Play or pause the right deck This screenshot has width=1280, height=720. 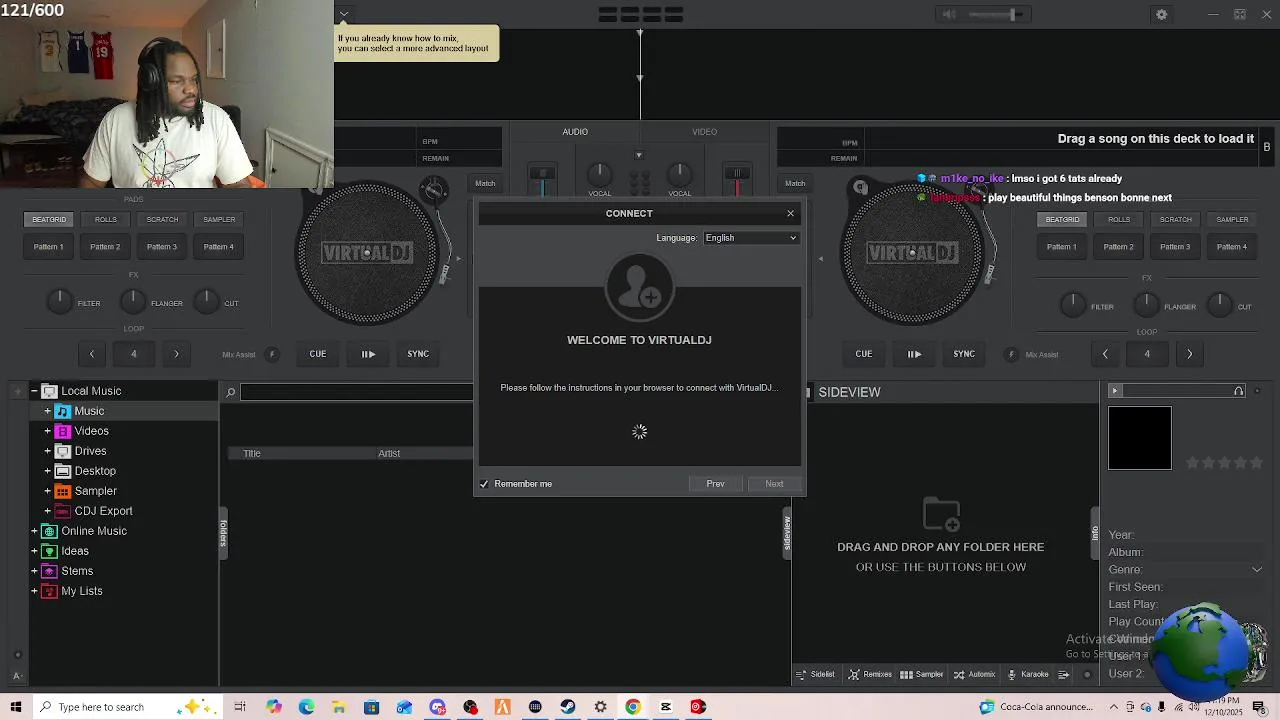coord(914,354)
